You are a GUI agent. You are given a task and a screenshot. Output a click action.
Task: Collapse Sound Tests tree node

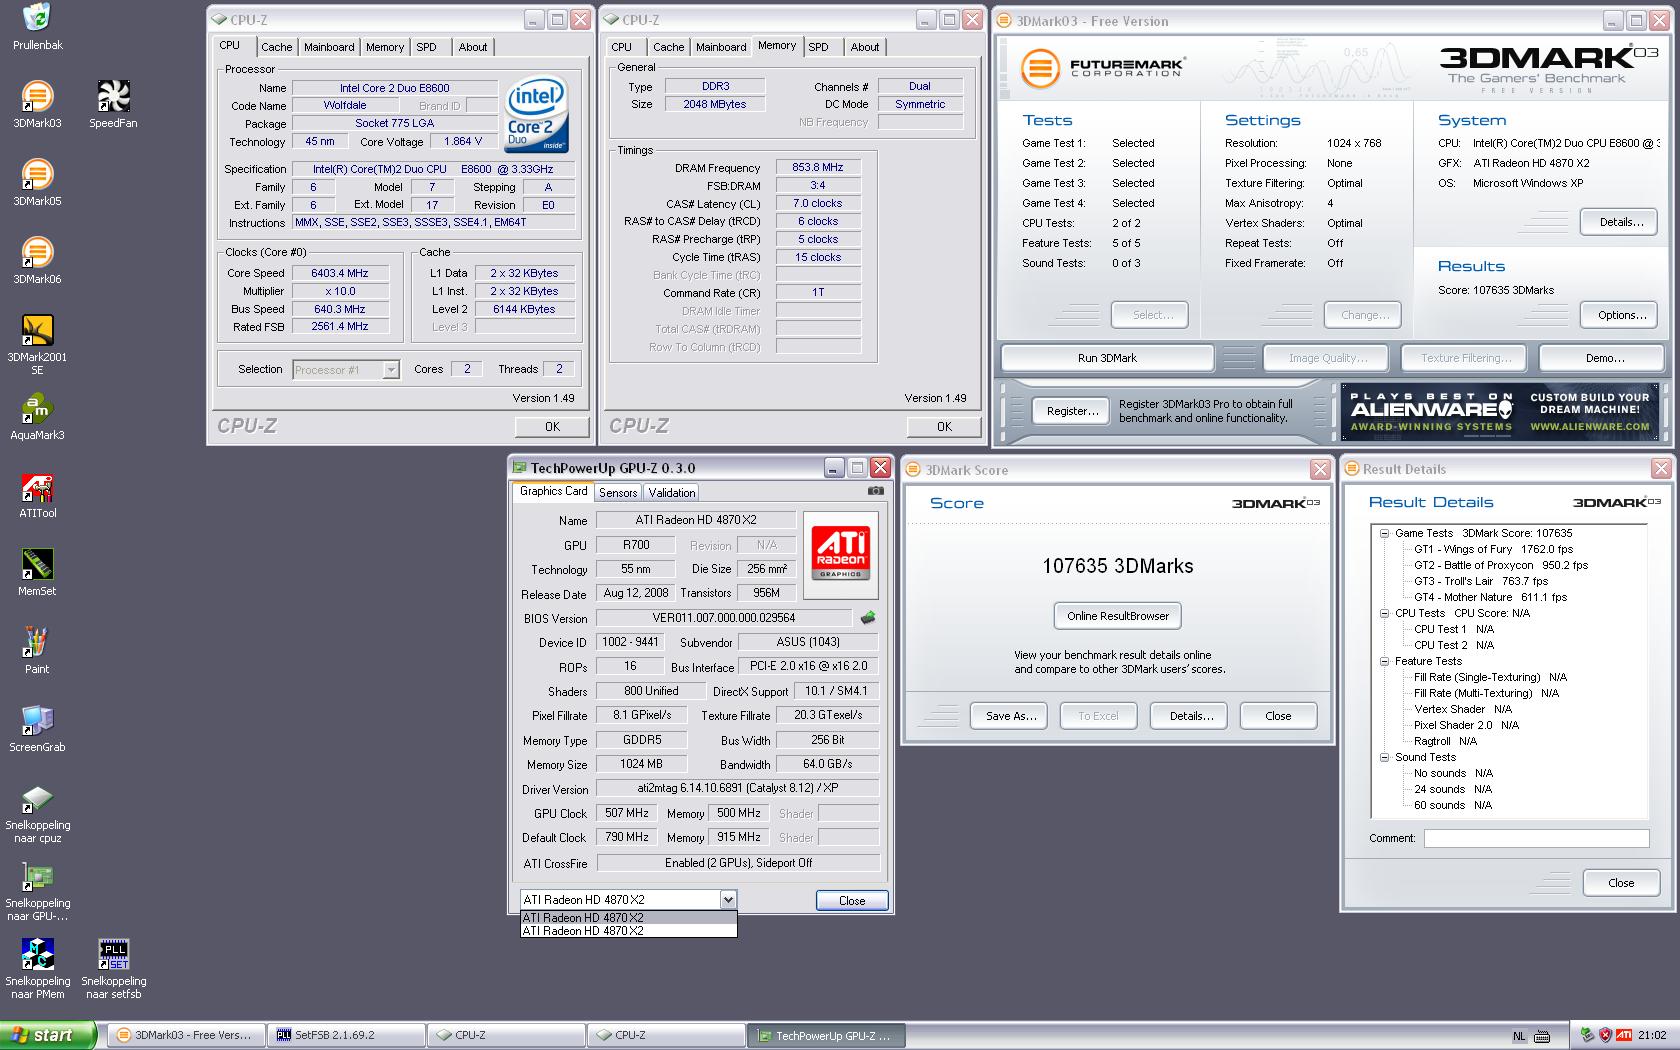click(1384, 757)
